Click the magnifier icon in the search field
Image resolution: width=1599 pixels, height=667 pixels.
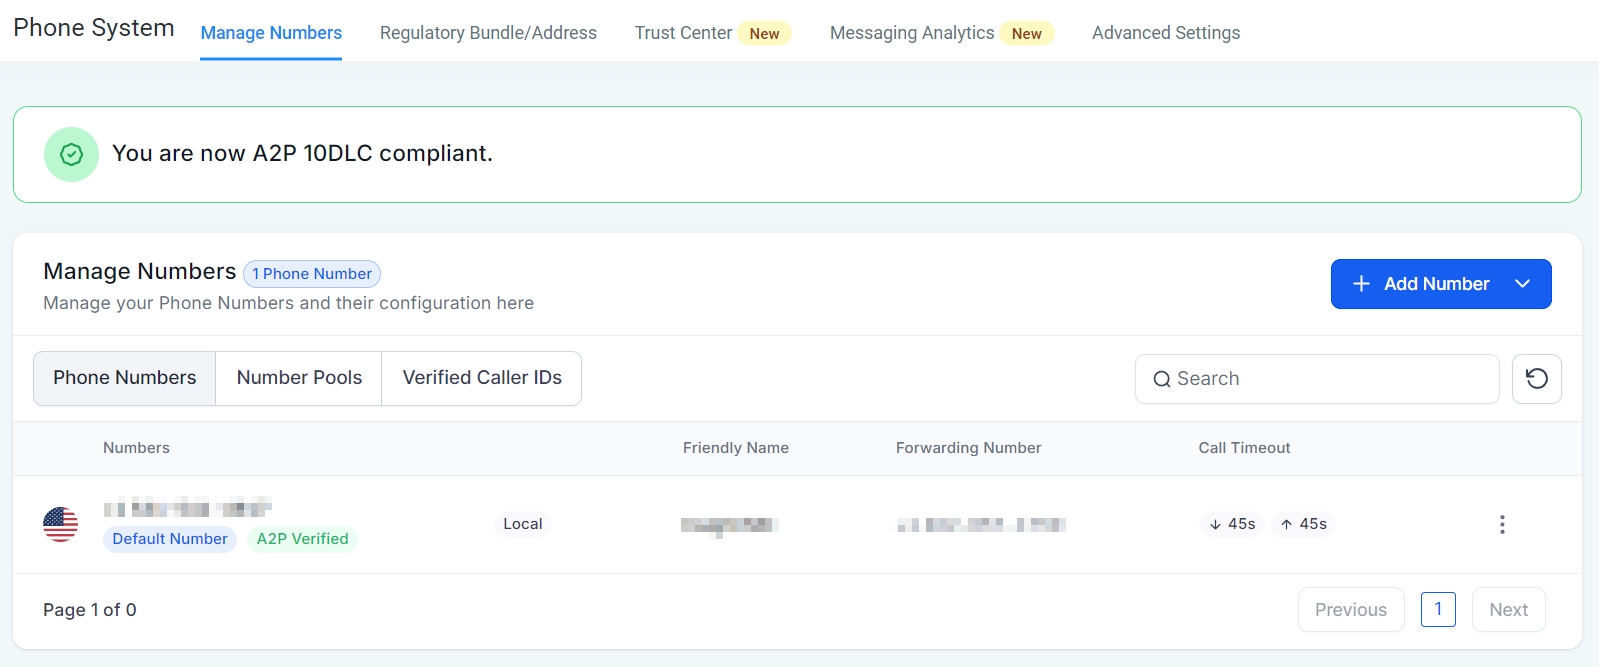[1161, 379]
